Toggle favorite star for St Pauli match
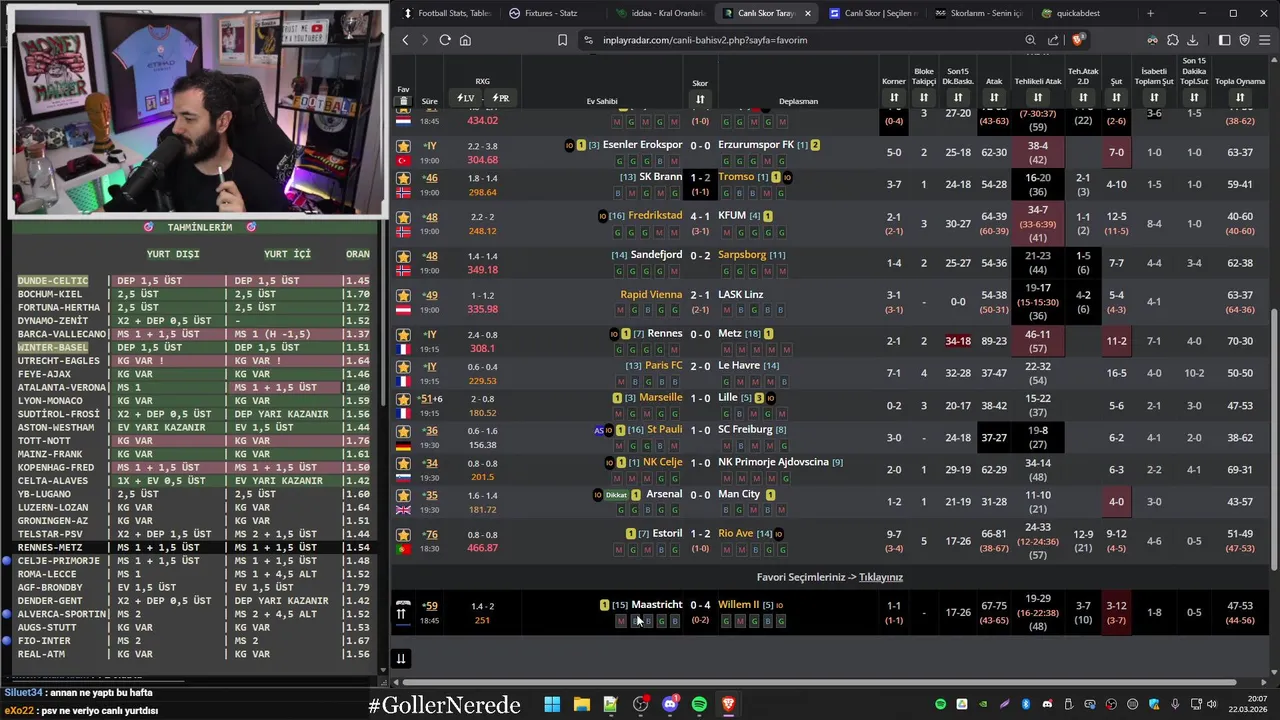The image size is (1280, 720). pos(403,431)
